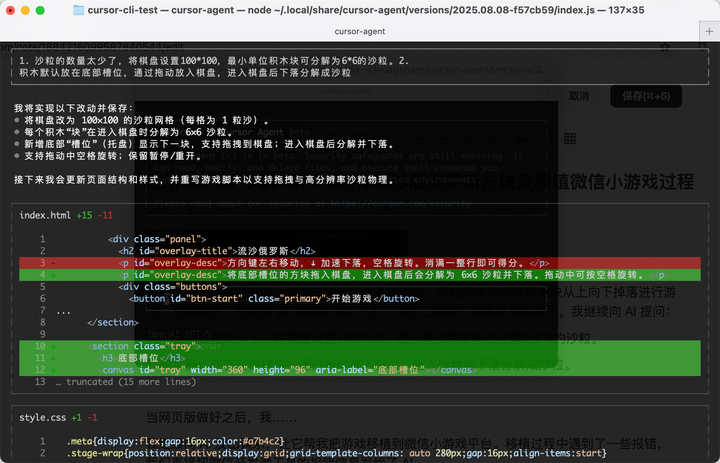Click the .stage-wrap CSS line
The image size is (720, 463).
337,453
